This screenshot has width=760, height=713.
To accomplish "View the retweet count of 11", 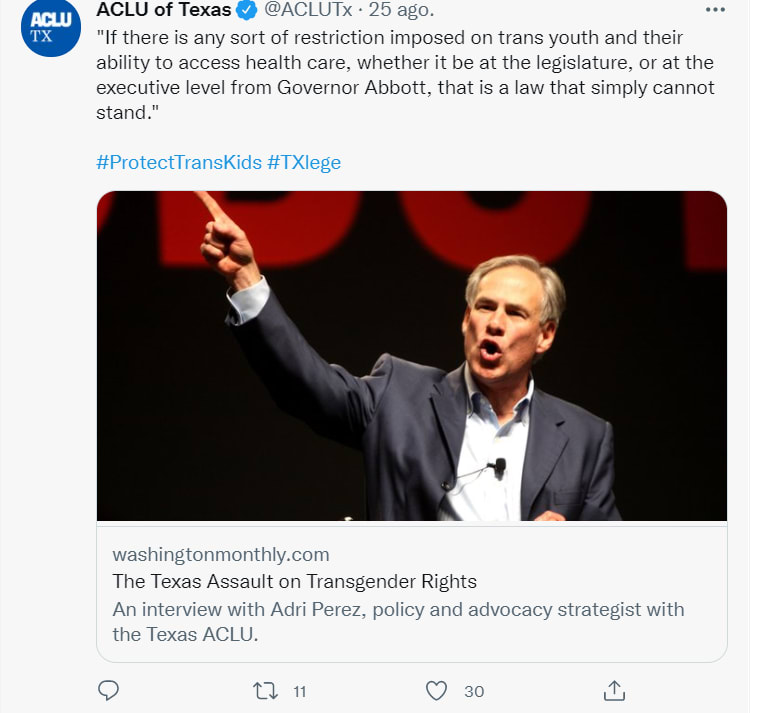I will (x=299, y=691).
